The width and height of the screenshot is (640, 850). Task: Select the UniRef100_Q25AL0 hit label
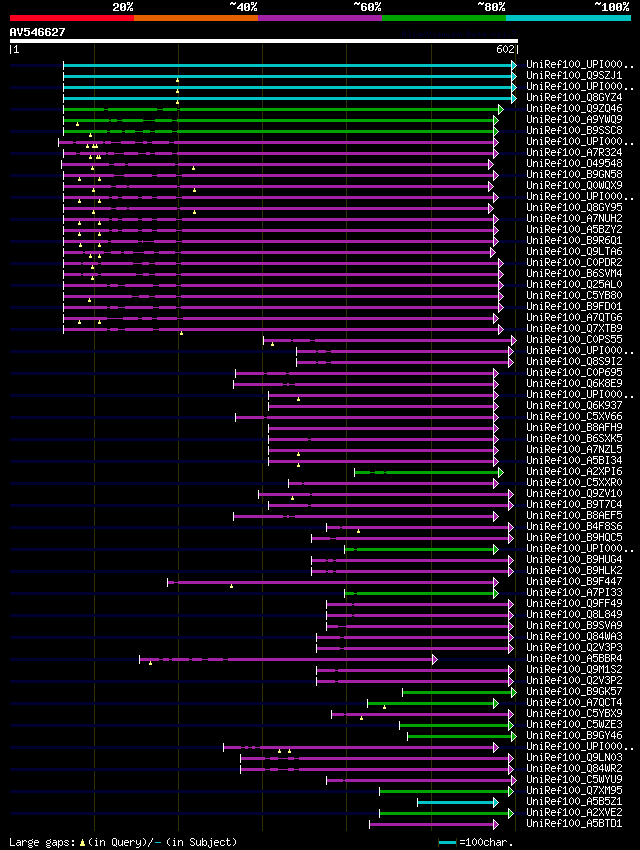click(x=574, y=285)
